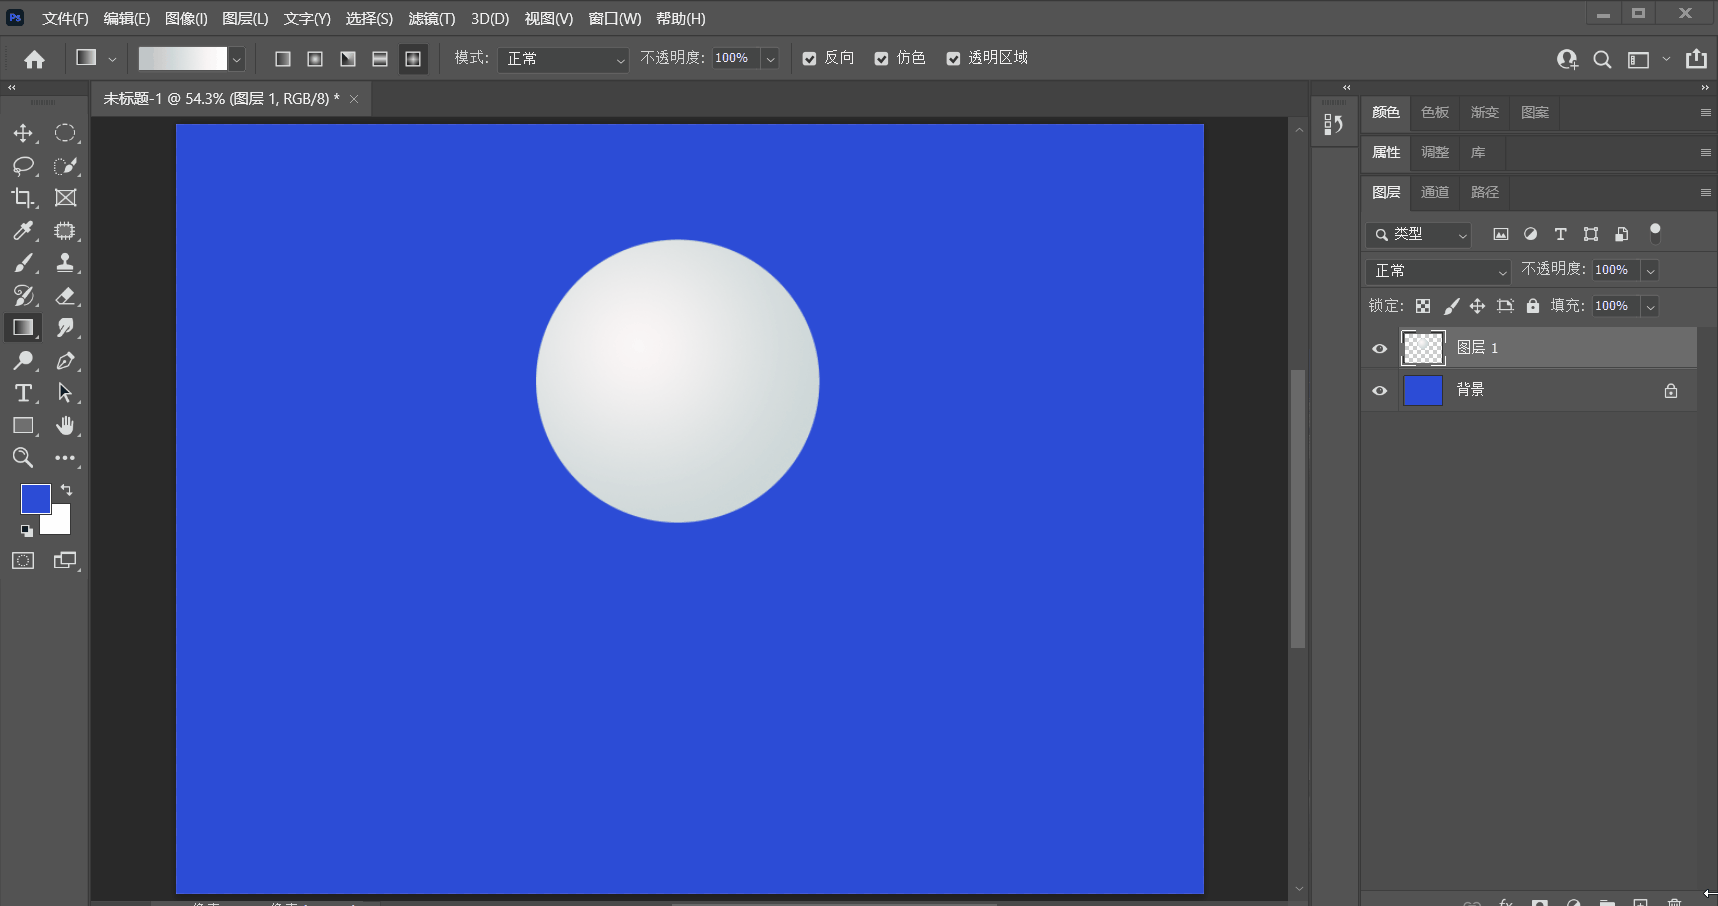Open the layer filter 类型 dropdown
The width and height of the screenshot is (1718, 906).
click(1418, 234)
